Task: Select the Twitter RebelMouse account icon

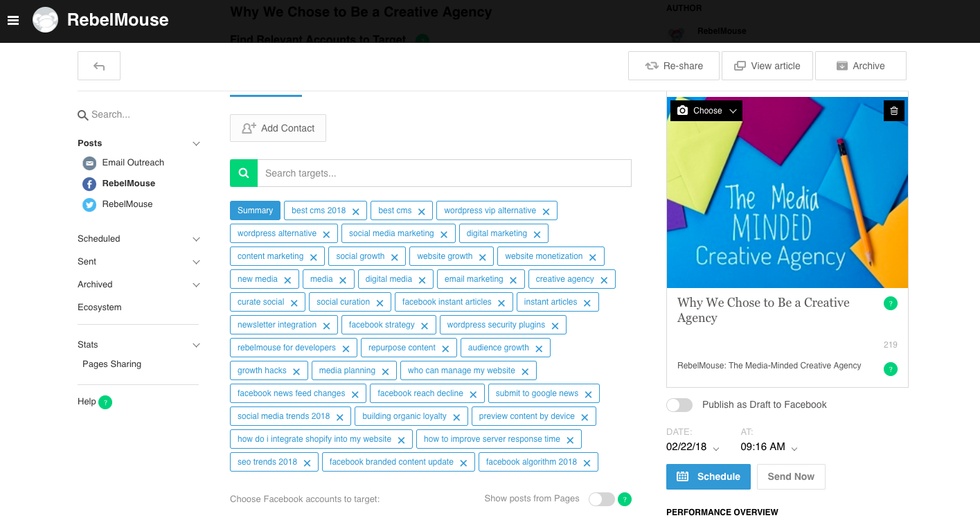Action: click(x=89, y=204)
